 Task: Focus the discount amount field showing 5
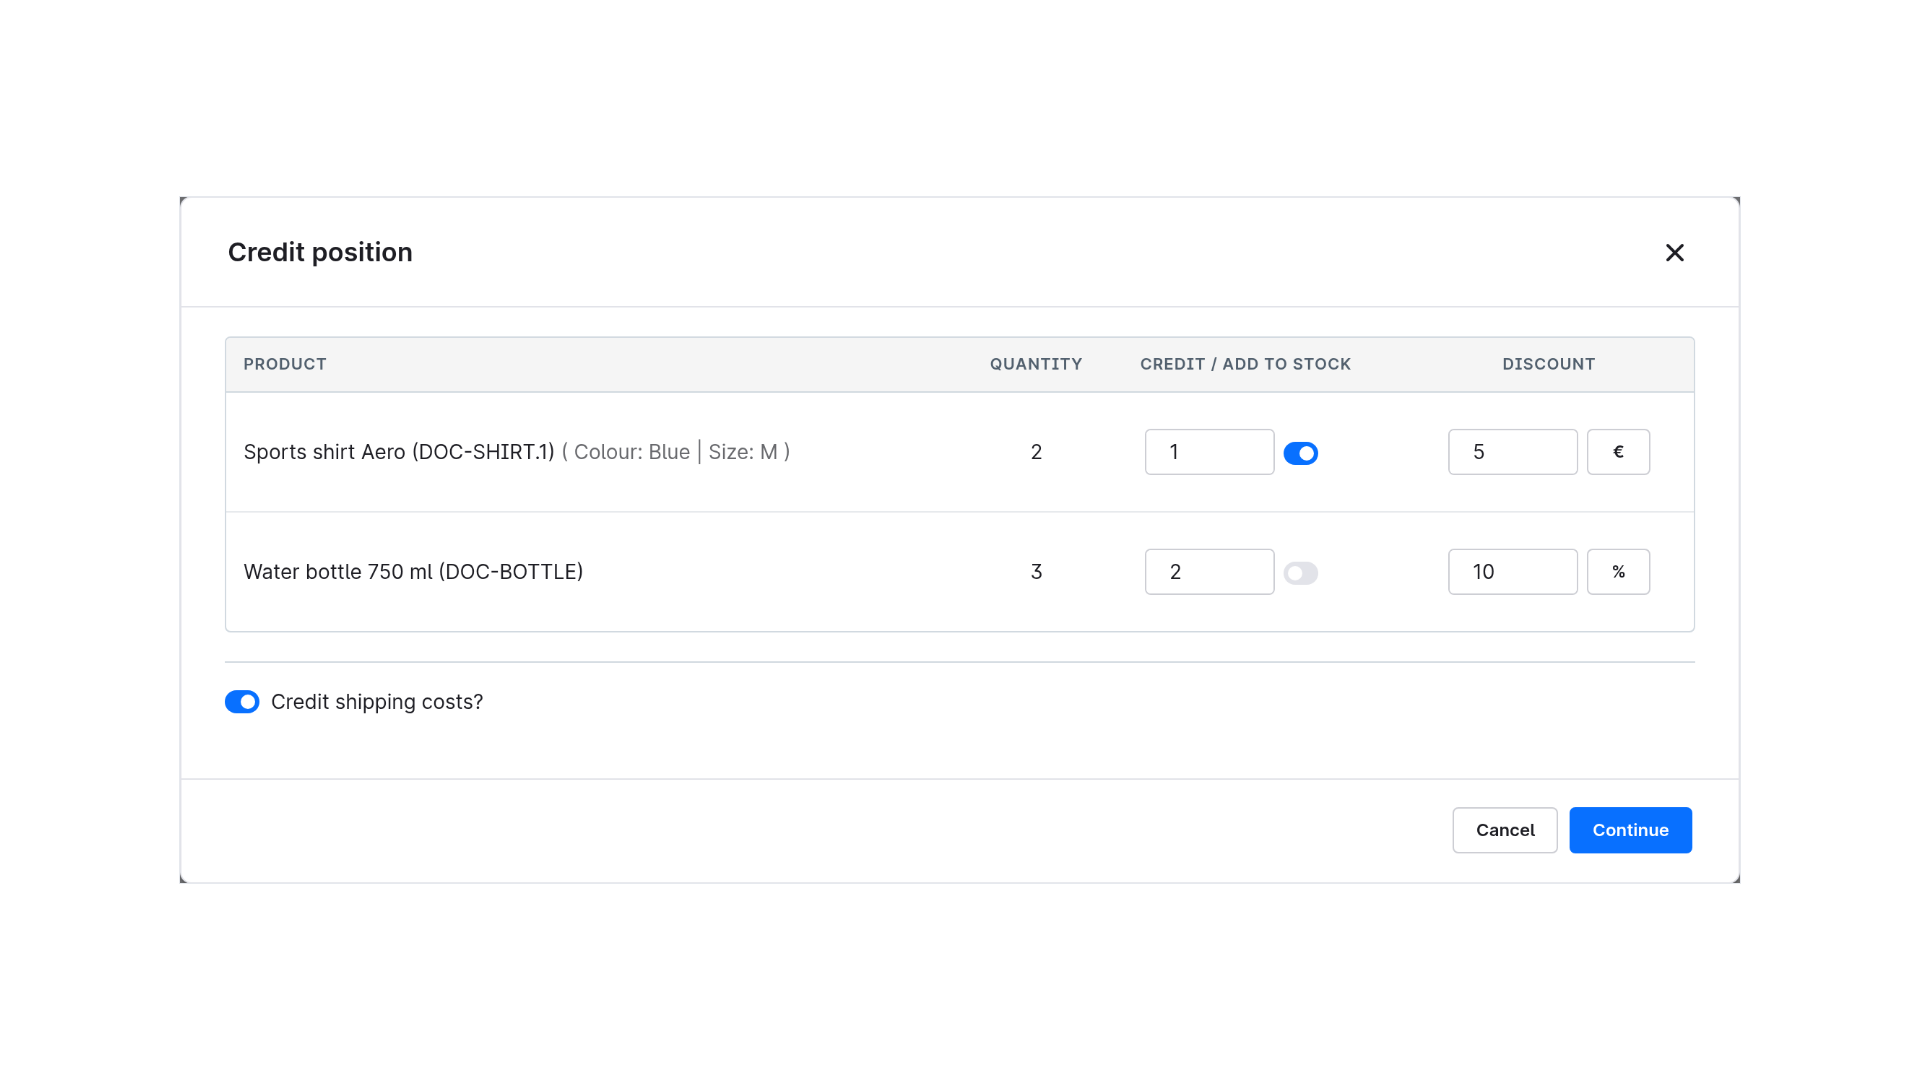pyautogui.click(x=1512, y=452)
